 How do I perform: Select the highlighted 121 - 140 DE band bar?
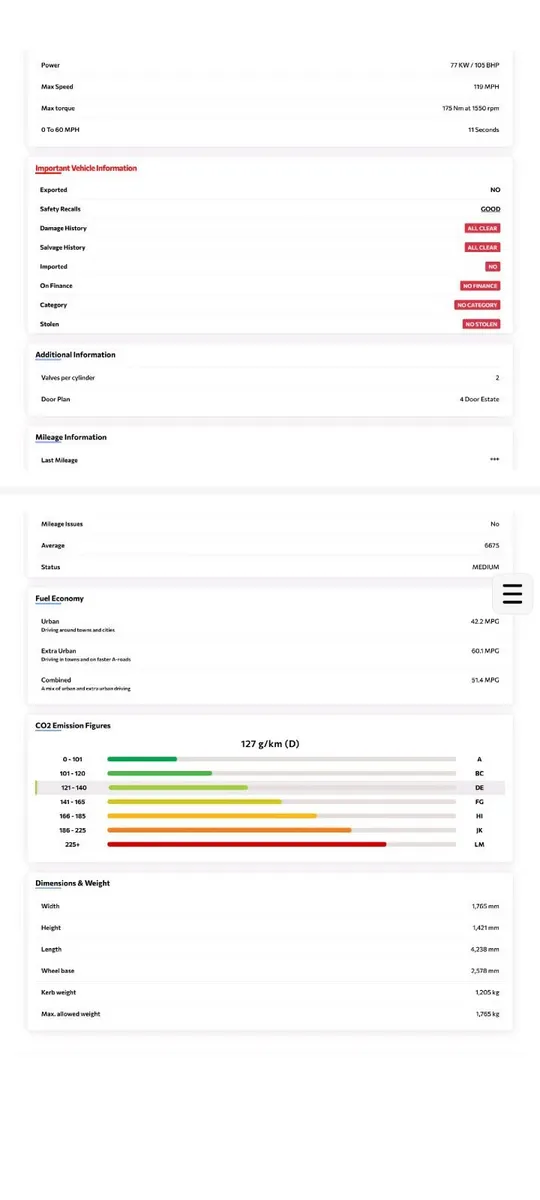point(281,788)
